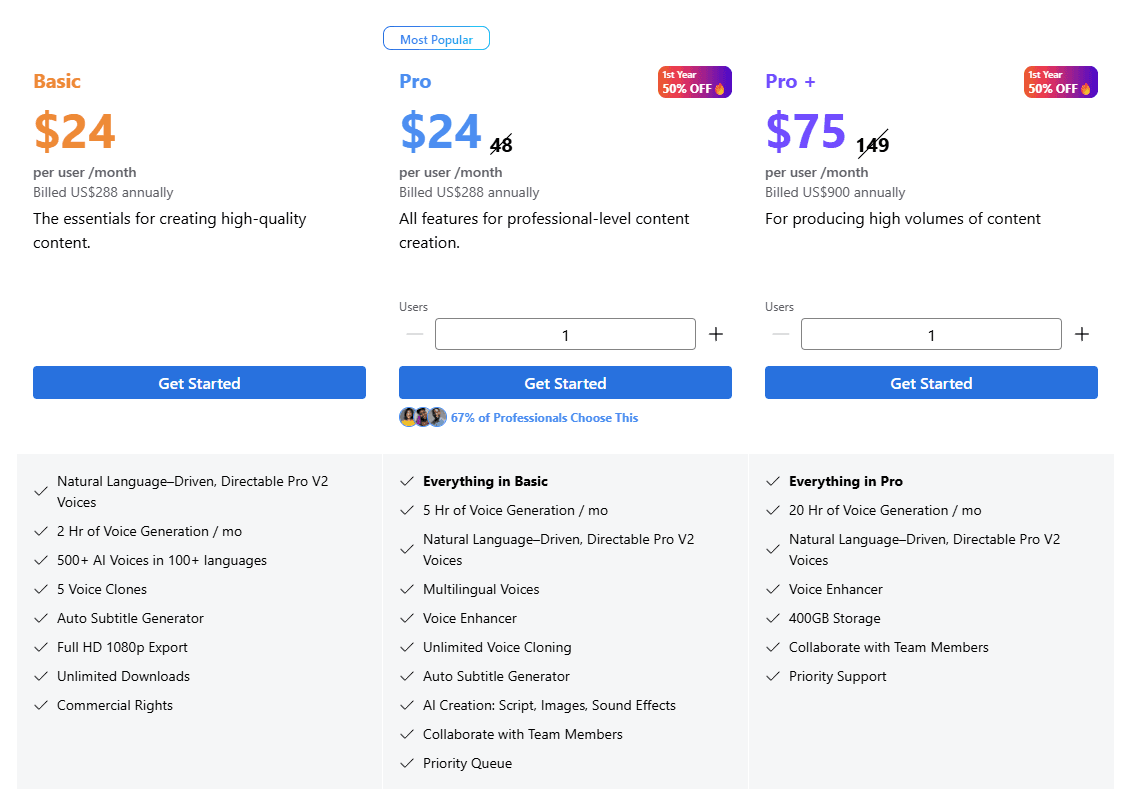Click checkmark next to Commercial Rights
The image size is (1137, 797).
[x=41, y=706]
